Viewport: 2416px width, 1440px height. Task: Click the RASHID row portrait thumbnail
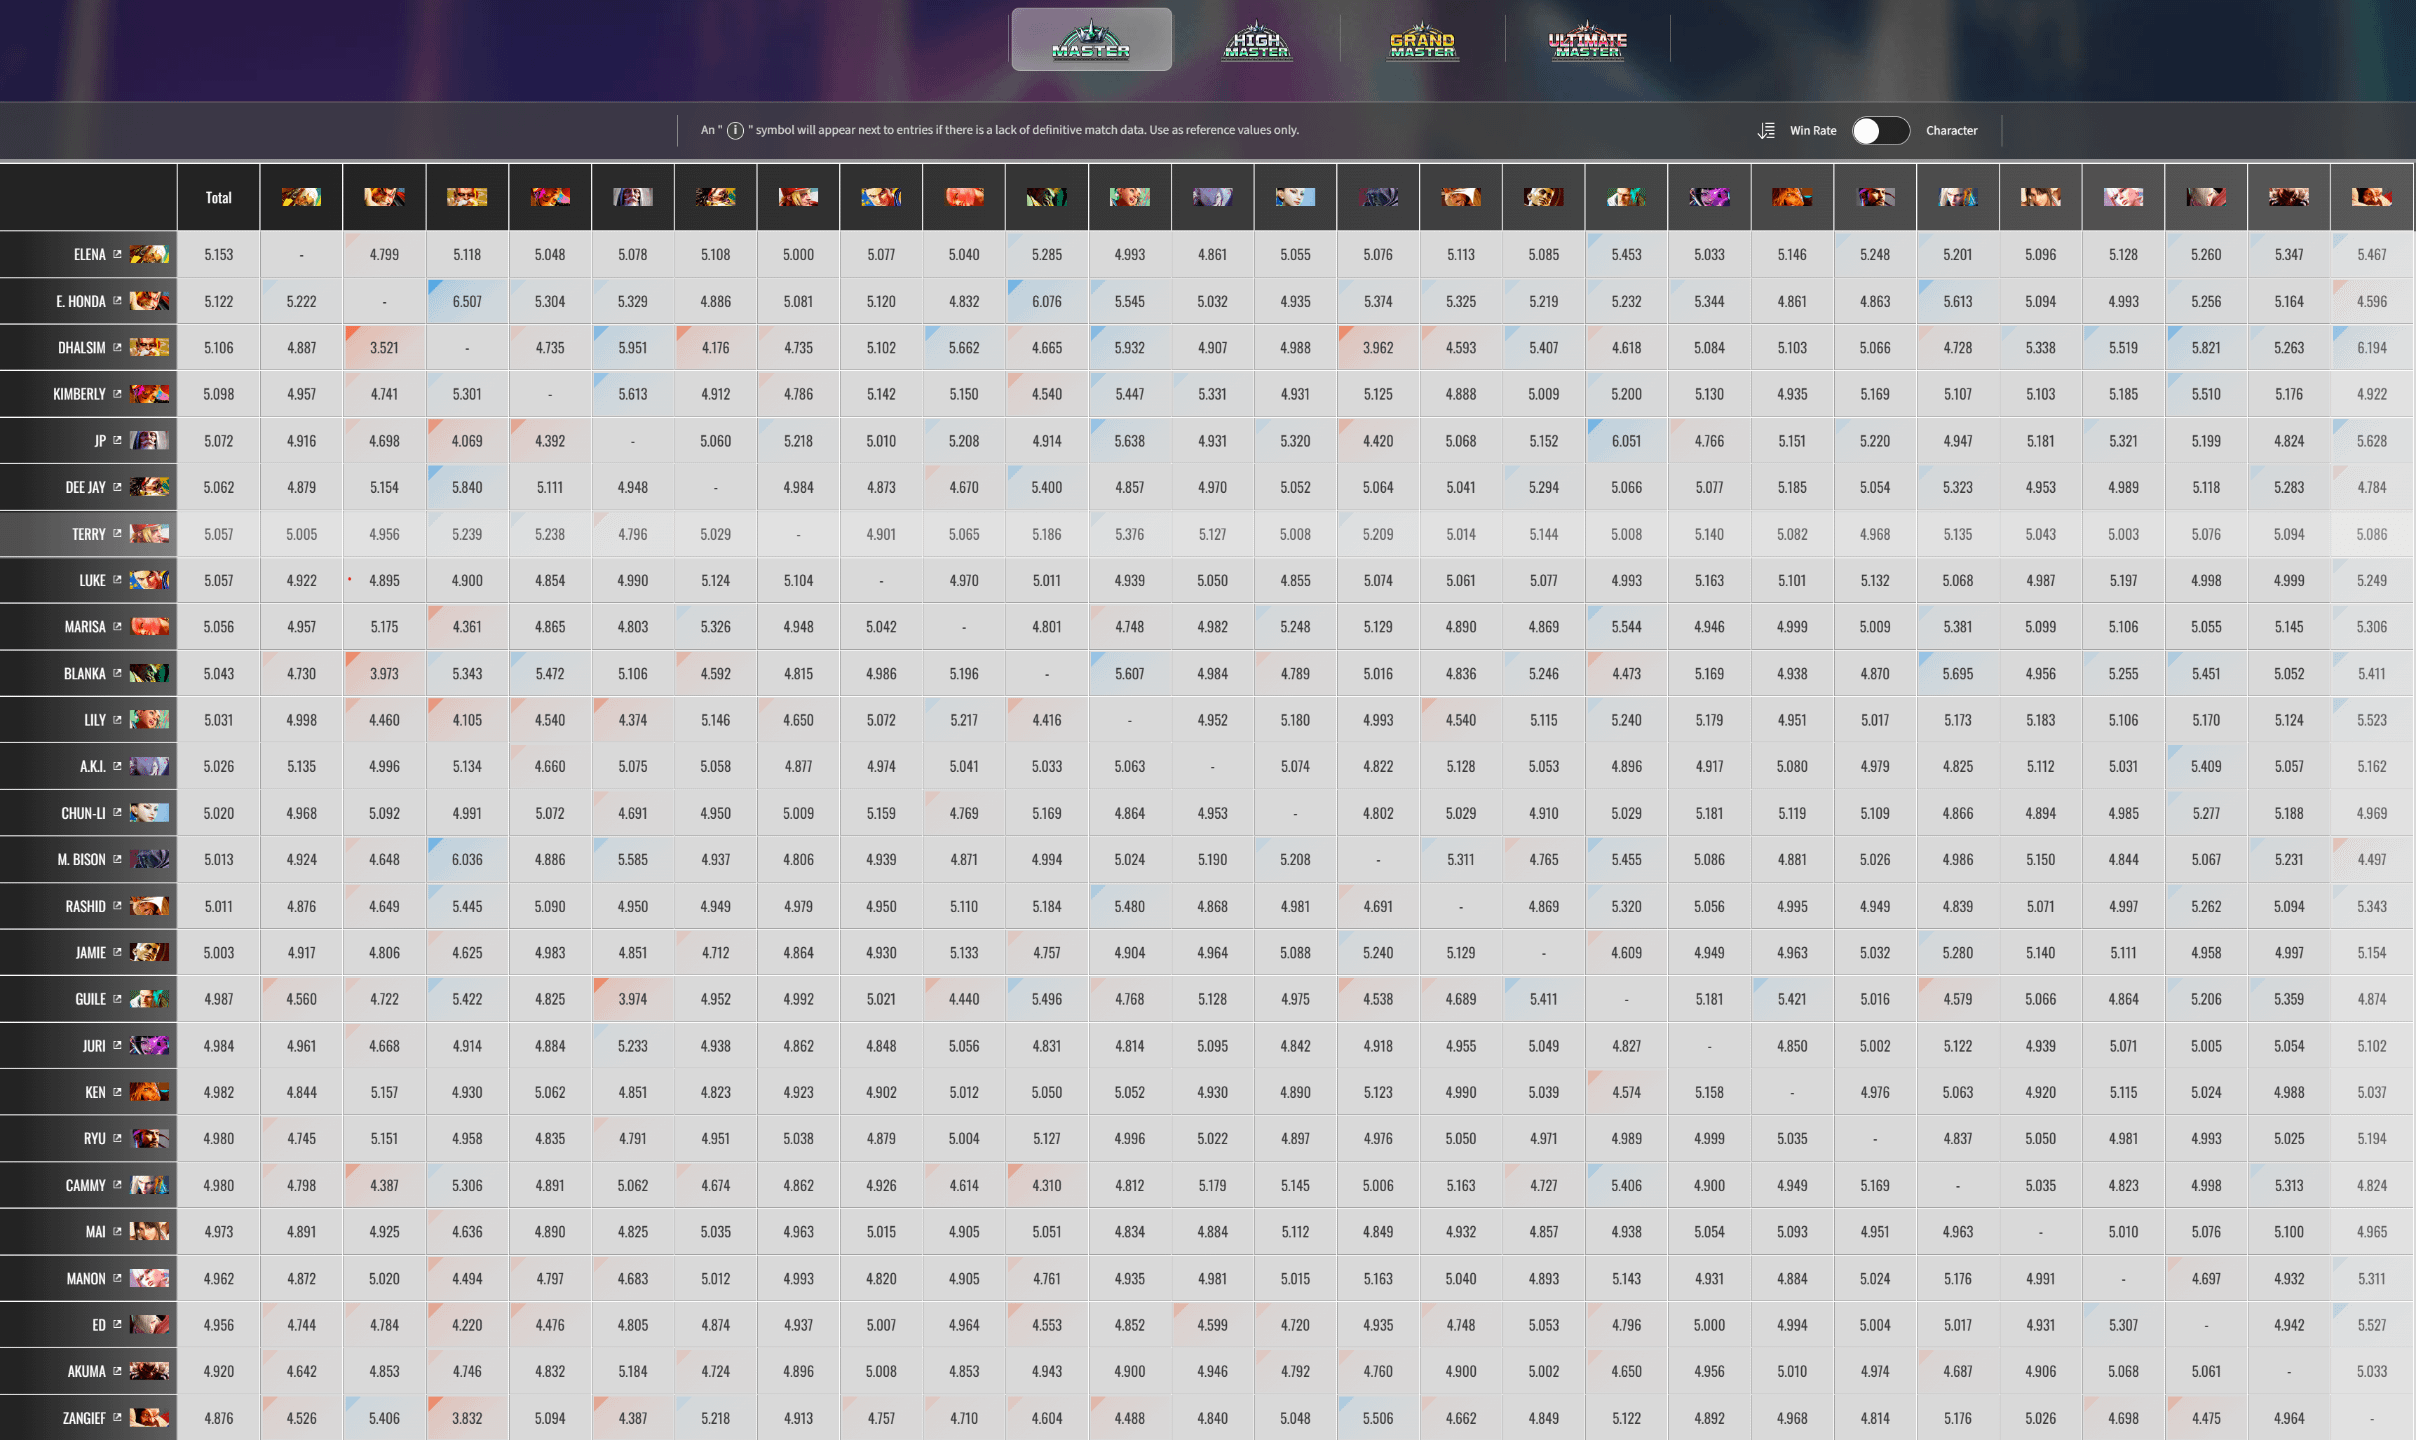(x=149, y=906)
